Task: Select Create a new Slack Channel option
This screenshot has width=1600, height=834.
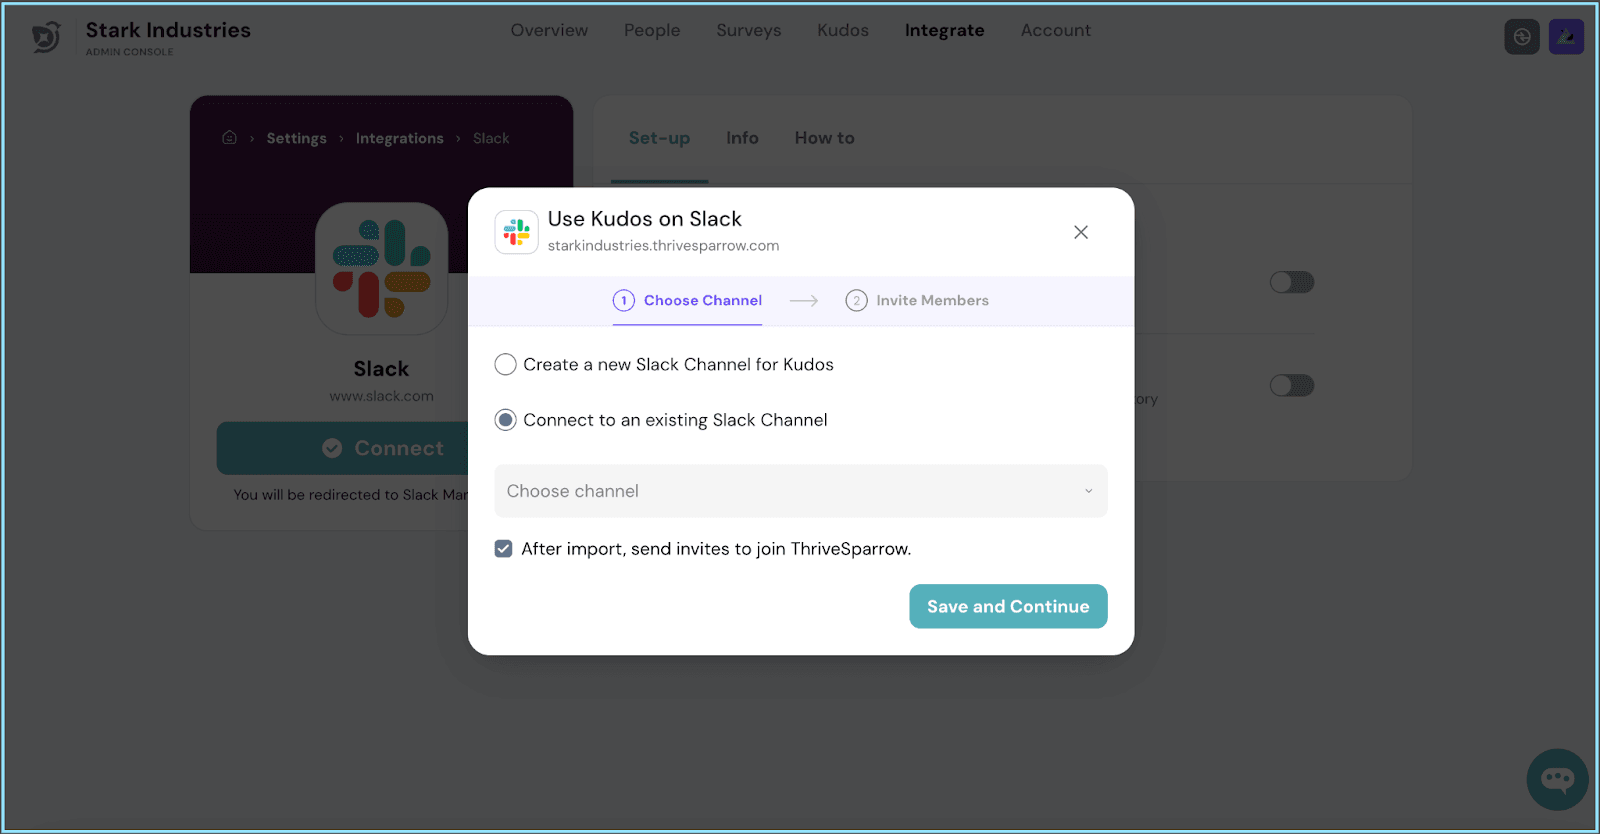Action: 506,364
